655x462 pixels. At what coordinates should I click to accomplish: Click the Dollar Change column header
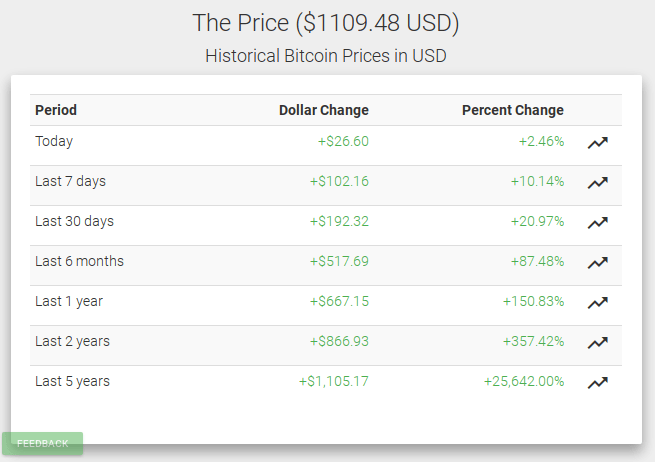pyautogui.click(x=323, y=110)
